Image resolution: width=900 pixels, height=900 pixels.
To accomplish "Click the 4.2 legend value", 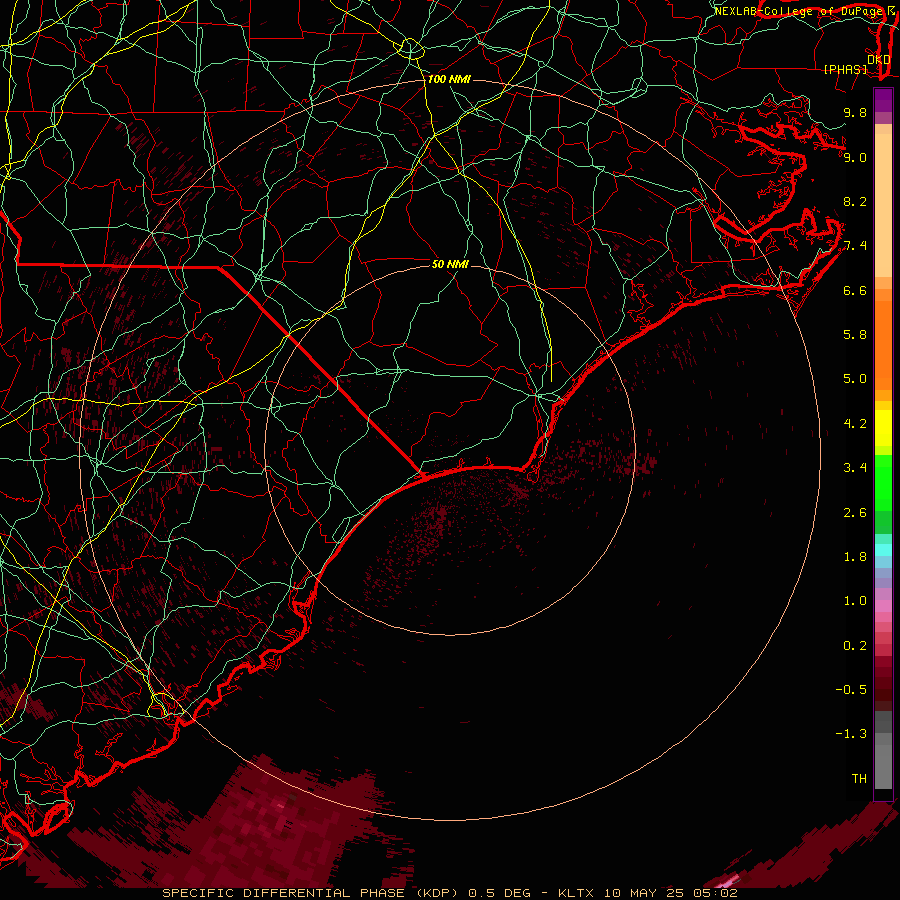I will 855,424.
